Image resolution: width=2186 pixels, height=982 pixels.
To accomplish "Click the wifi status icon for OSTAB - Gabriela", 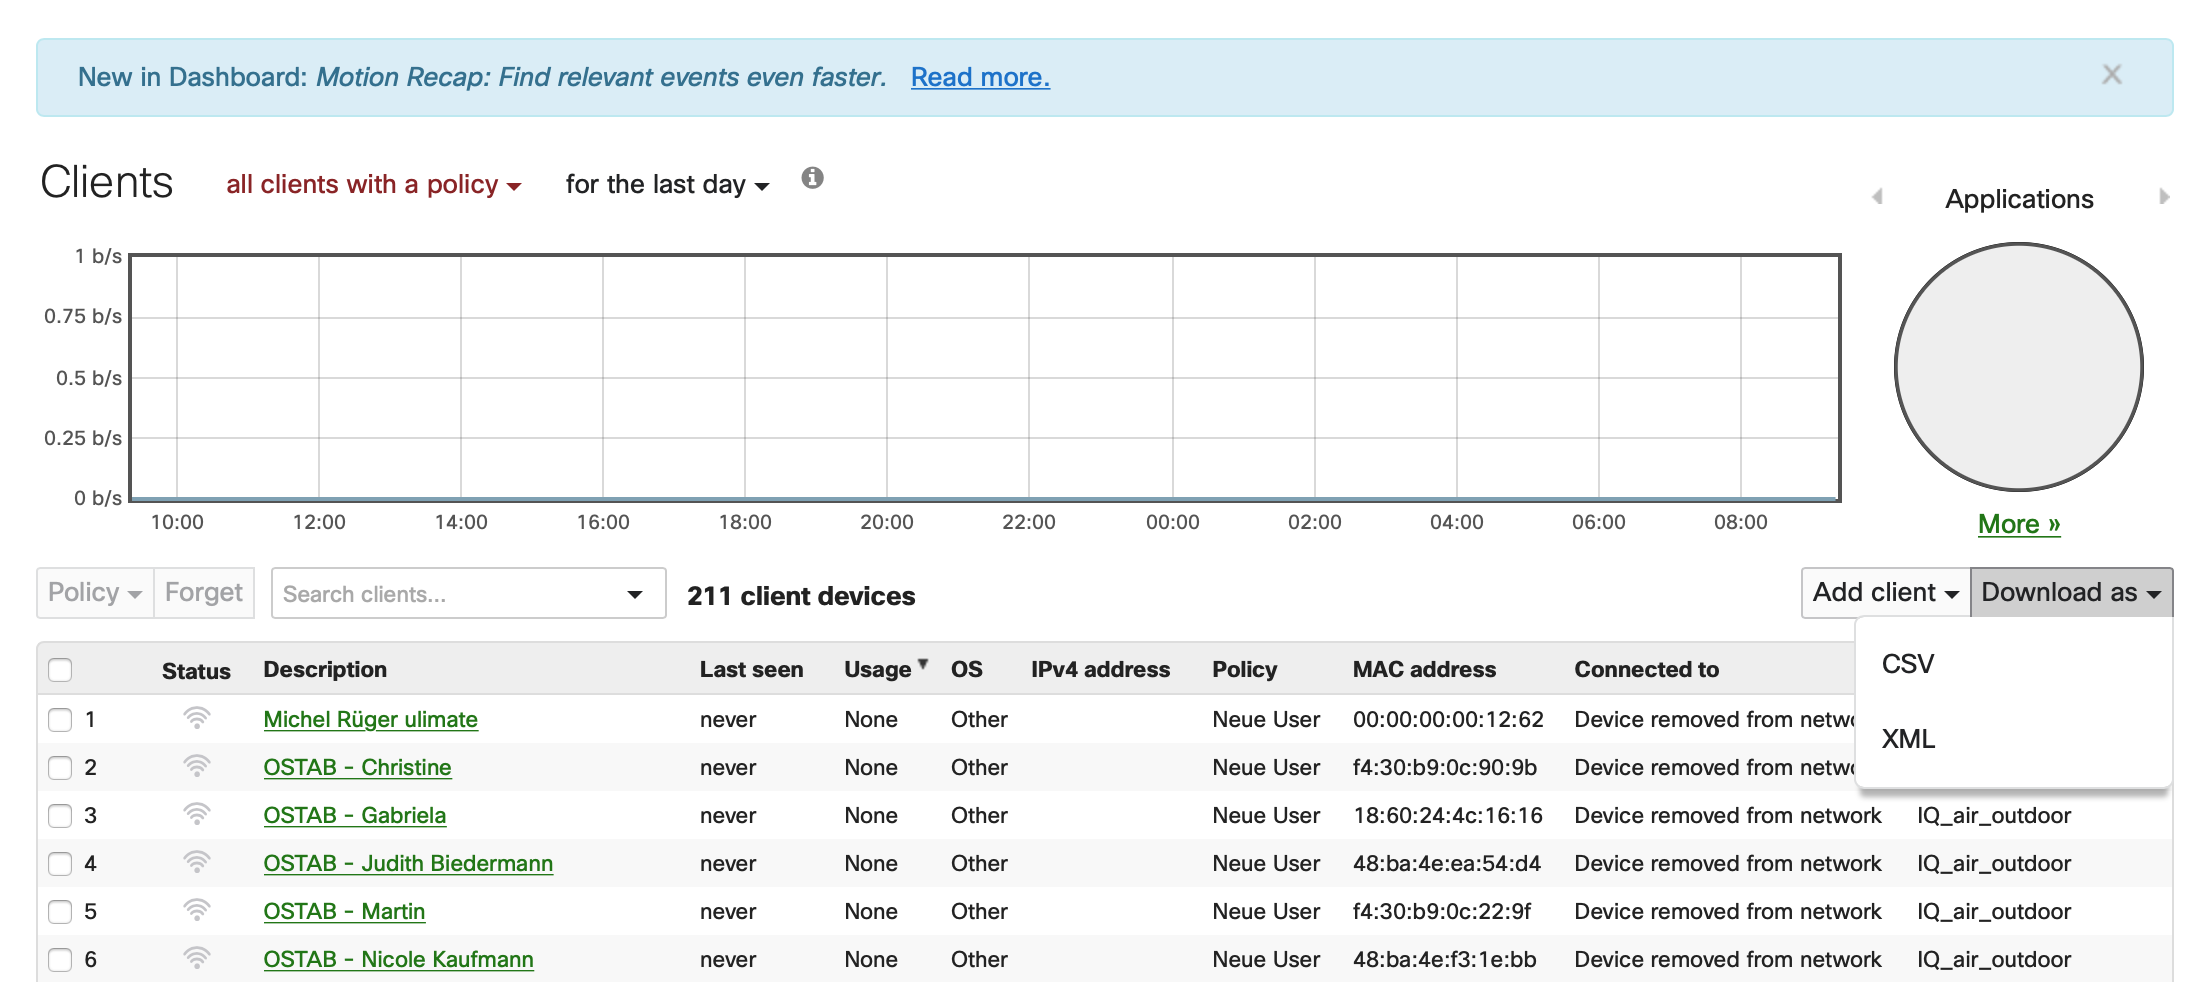I will click(197, 814).
